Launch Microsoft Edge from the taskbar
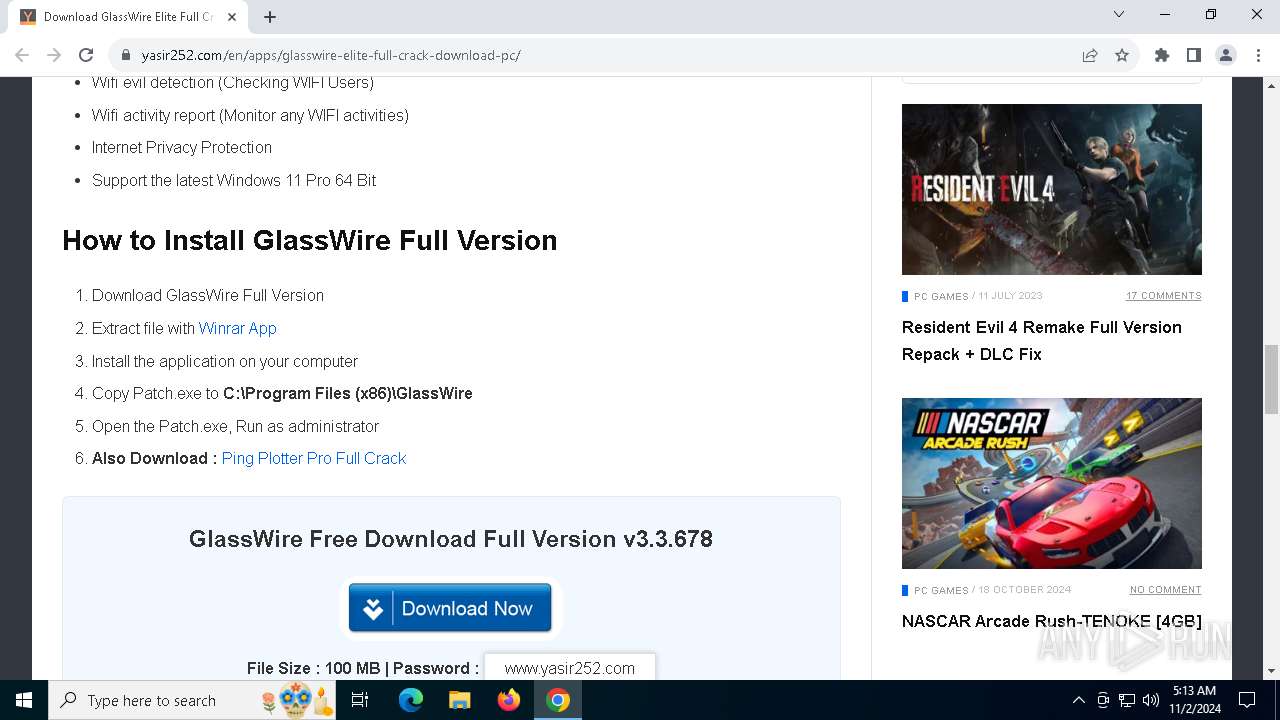 click(x=411, y=700)
